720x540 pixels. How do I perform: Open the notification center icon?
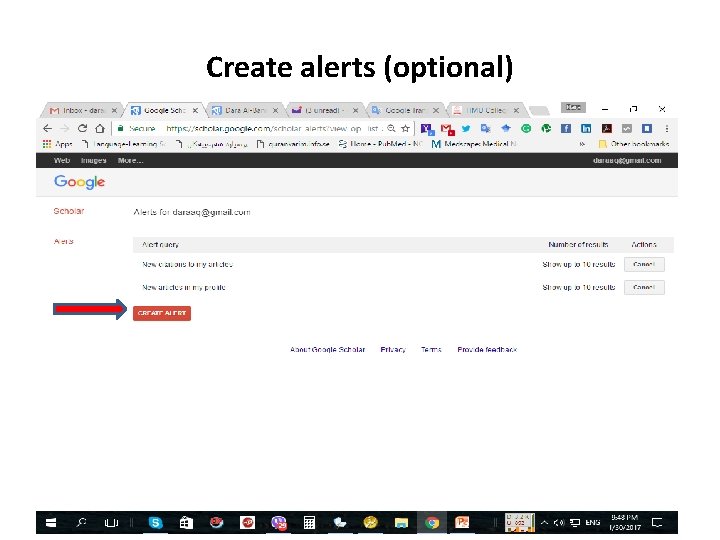657,523
